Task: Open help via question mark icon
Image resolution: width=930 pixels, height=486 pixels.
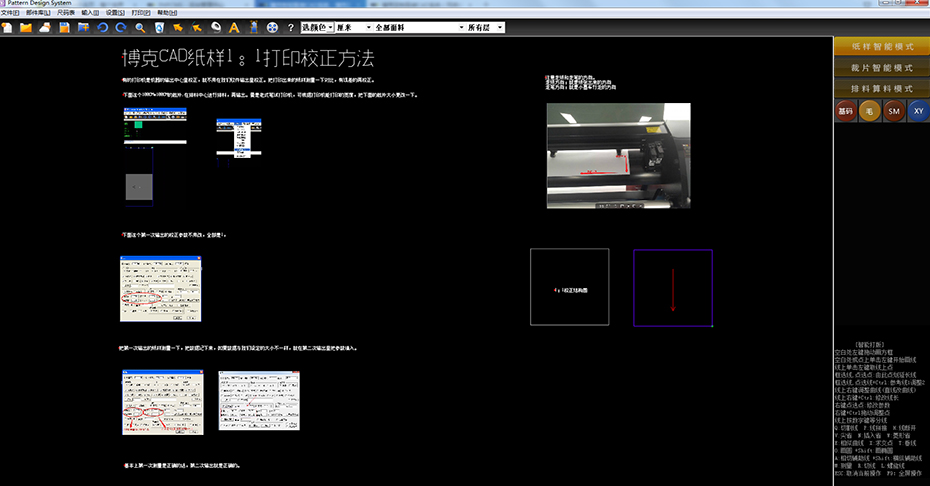Action: [x=290, y=28]
